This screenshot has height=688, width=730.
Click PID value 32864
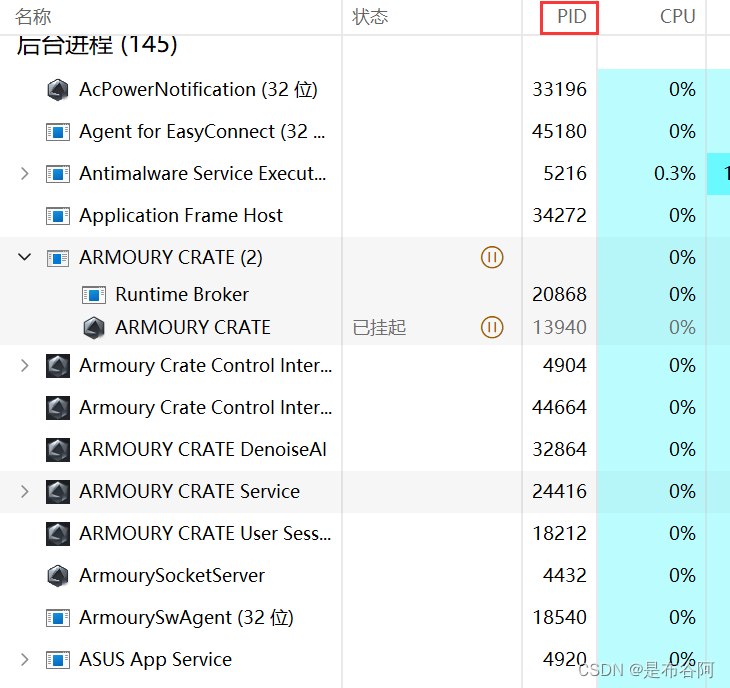tap(559, 450)
